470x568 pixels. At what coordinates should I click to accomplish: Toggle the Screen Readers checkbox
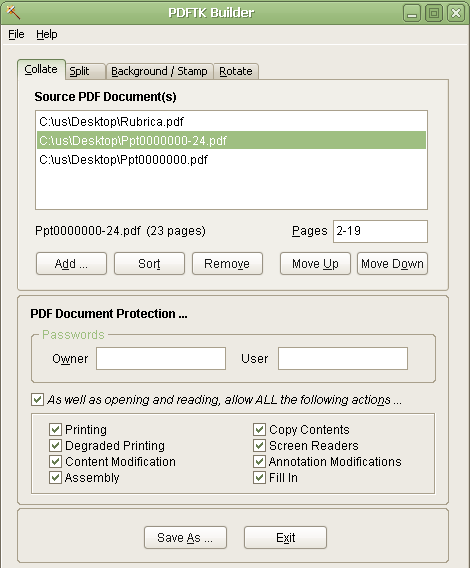[259, 446]
